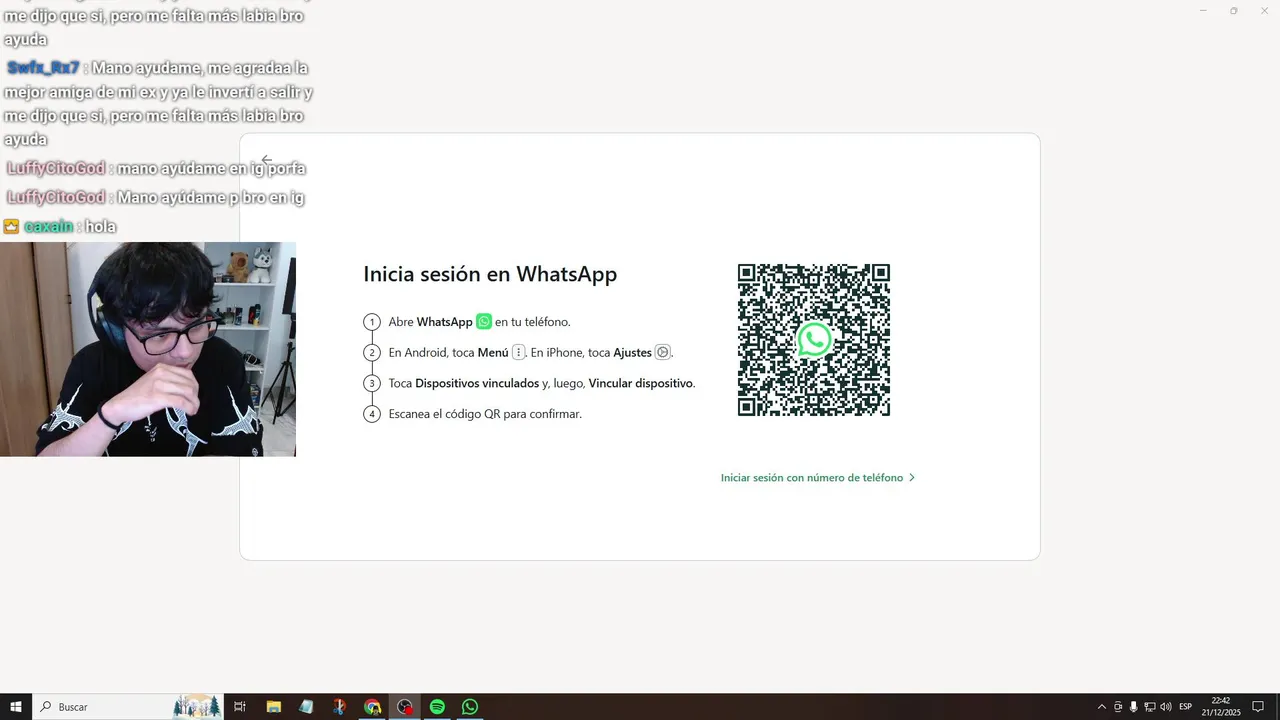Minimize the WhatsApp window

pos(1203,10)
